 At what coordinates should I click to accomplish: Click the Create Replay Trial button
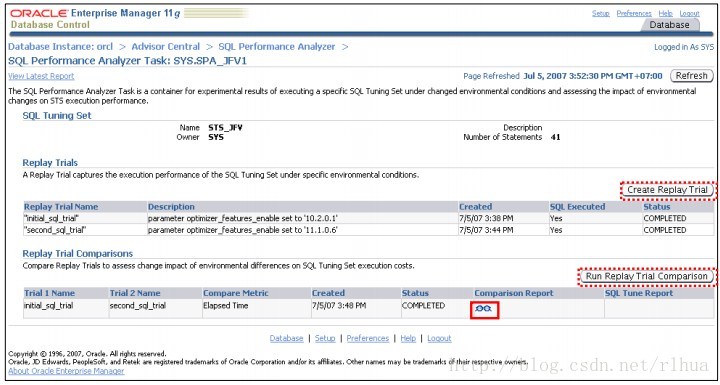tap(668, 190)
